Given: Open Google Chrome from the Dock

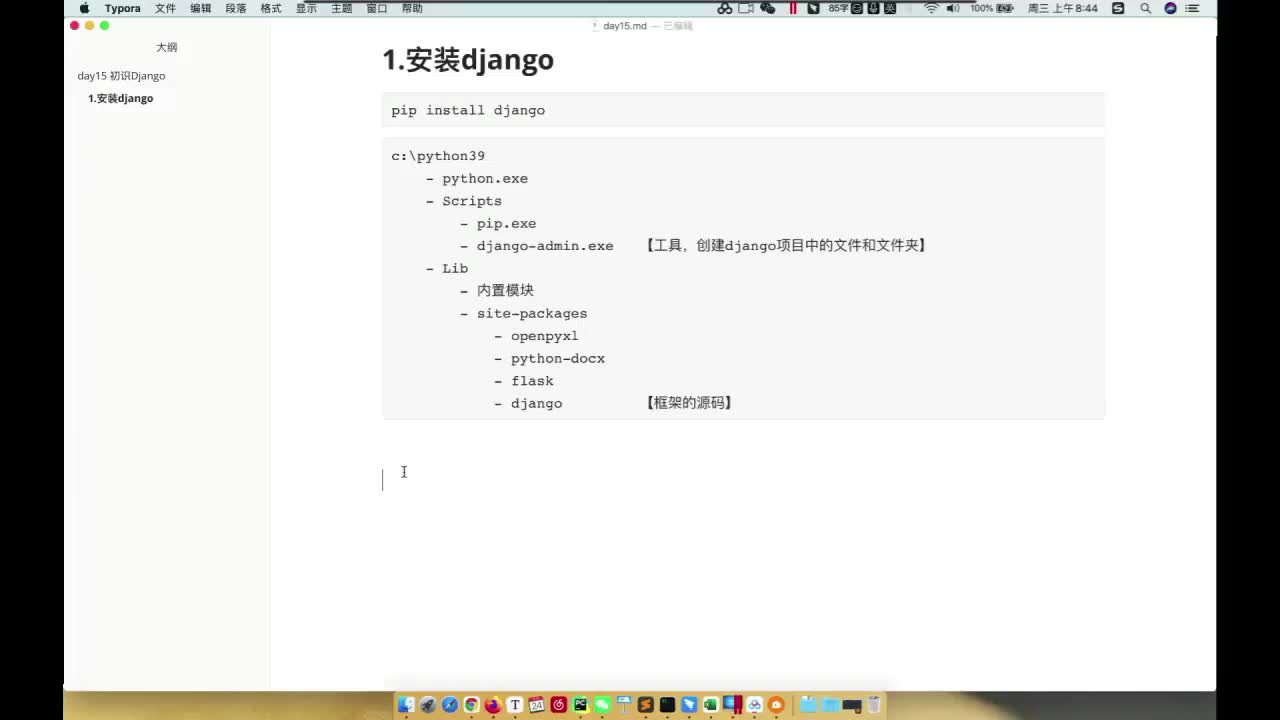Looking at the screenshot, I should point(471,705).
